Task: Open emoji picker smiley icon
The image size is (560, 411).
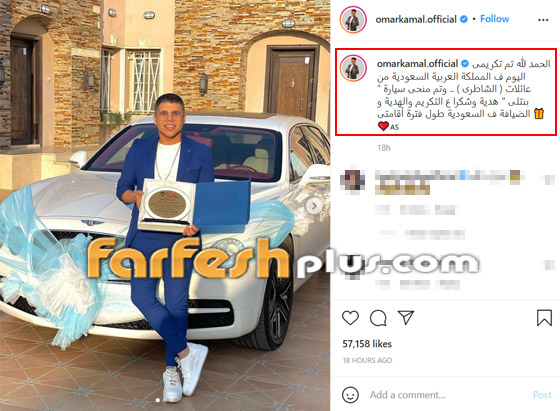Action: [x=350, y=395]
